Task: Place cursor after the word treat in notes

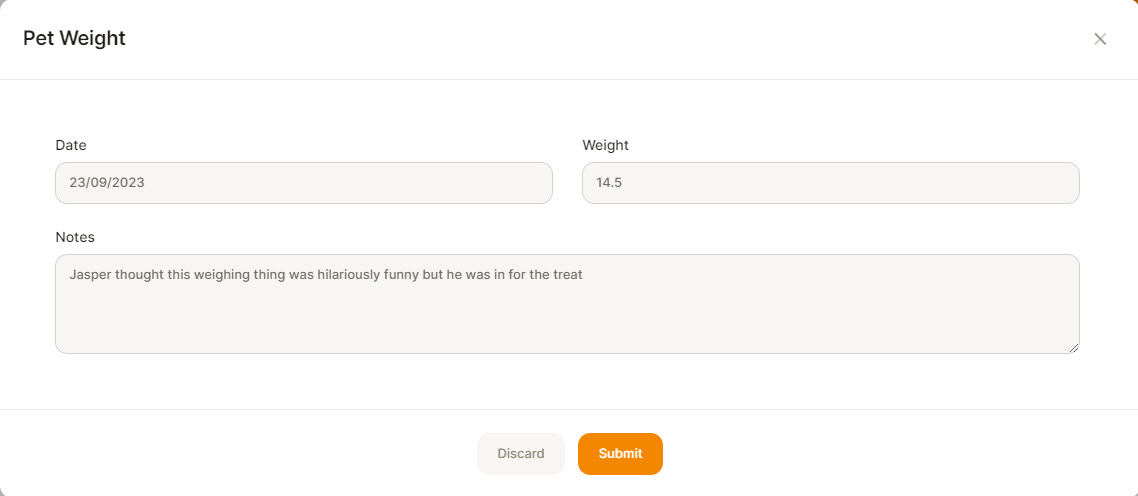Action: pyautogui.click(x=584, y=275)
